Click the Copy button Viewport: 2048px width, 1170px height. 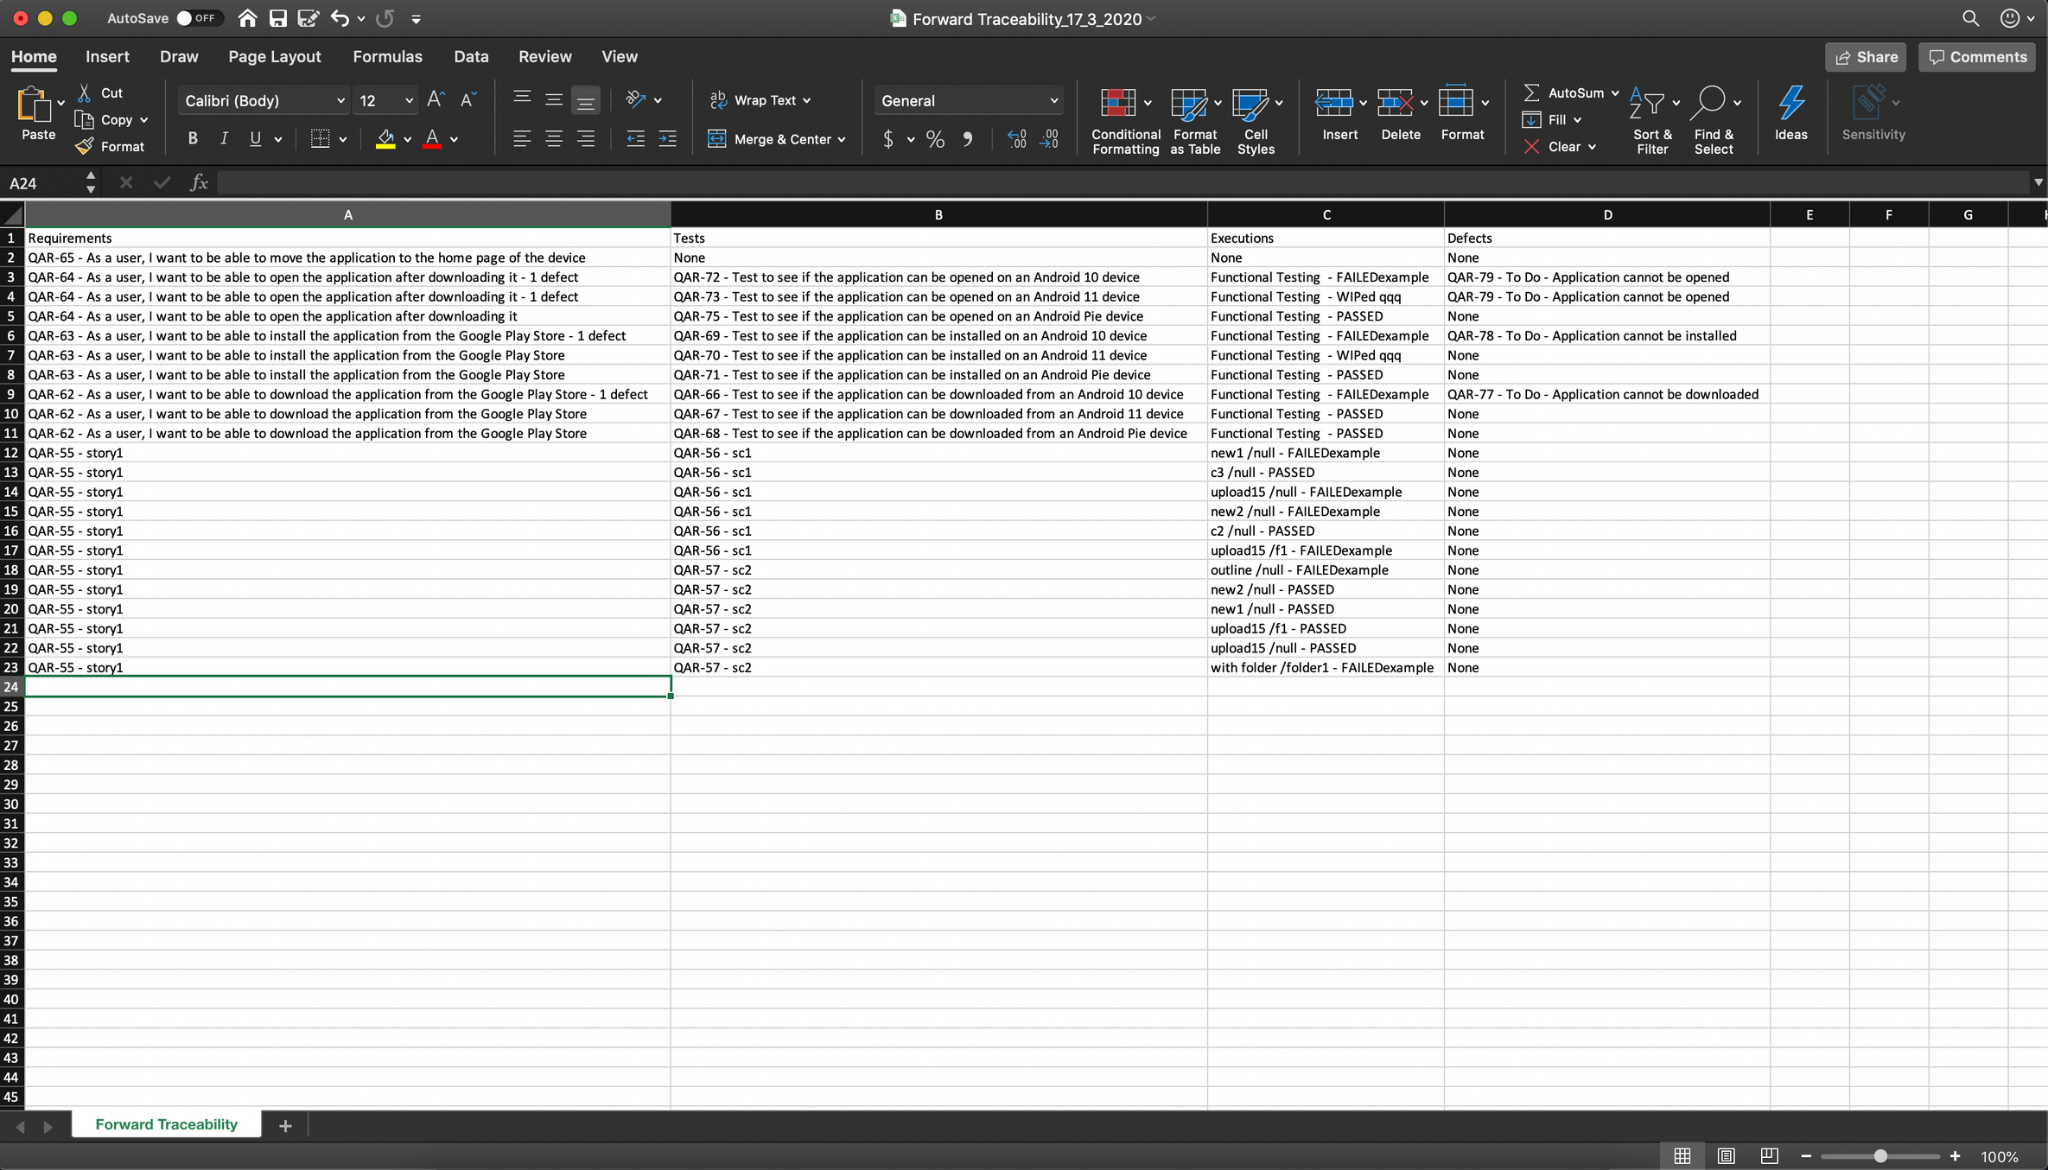click(107, 120)
